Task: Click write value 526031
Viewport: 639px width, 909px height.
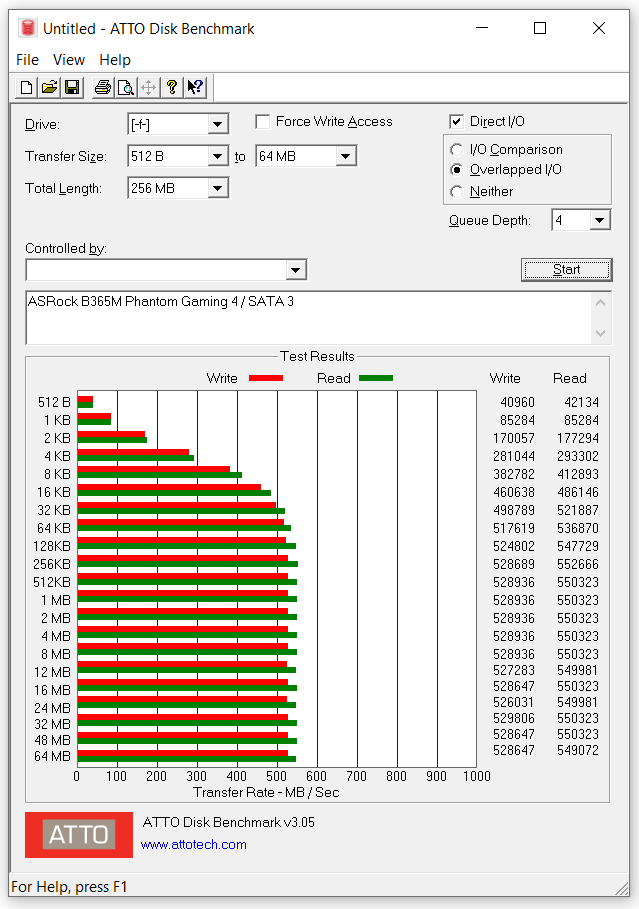Action: click(514, 702)
